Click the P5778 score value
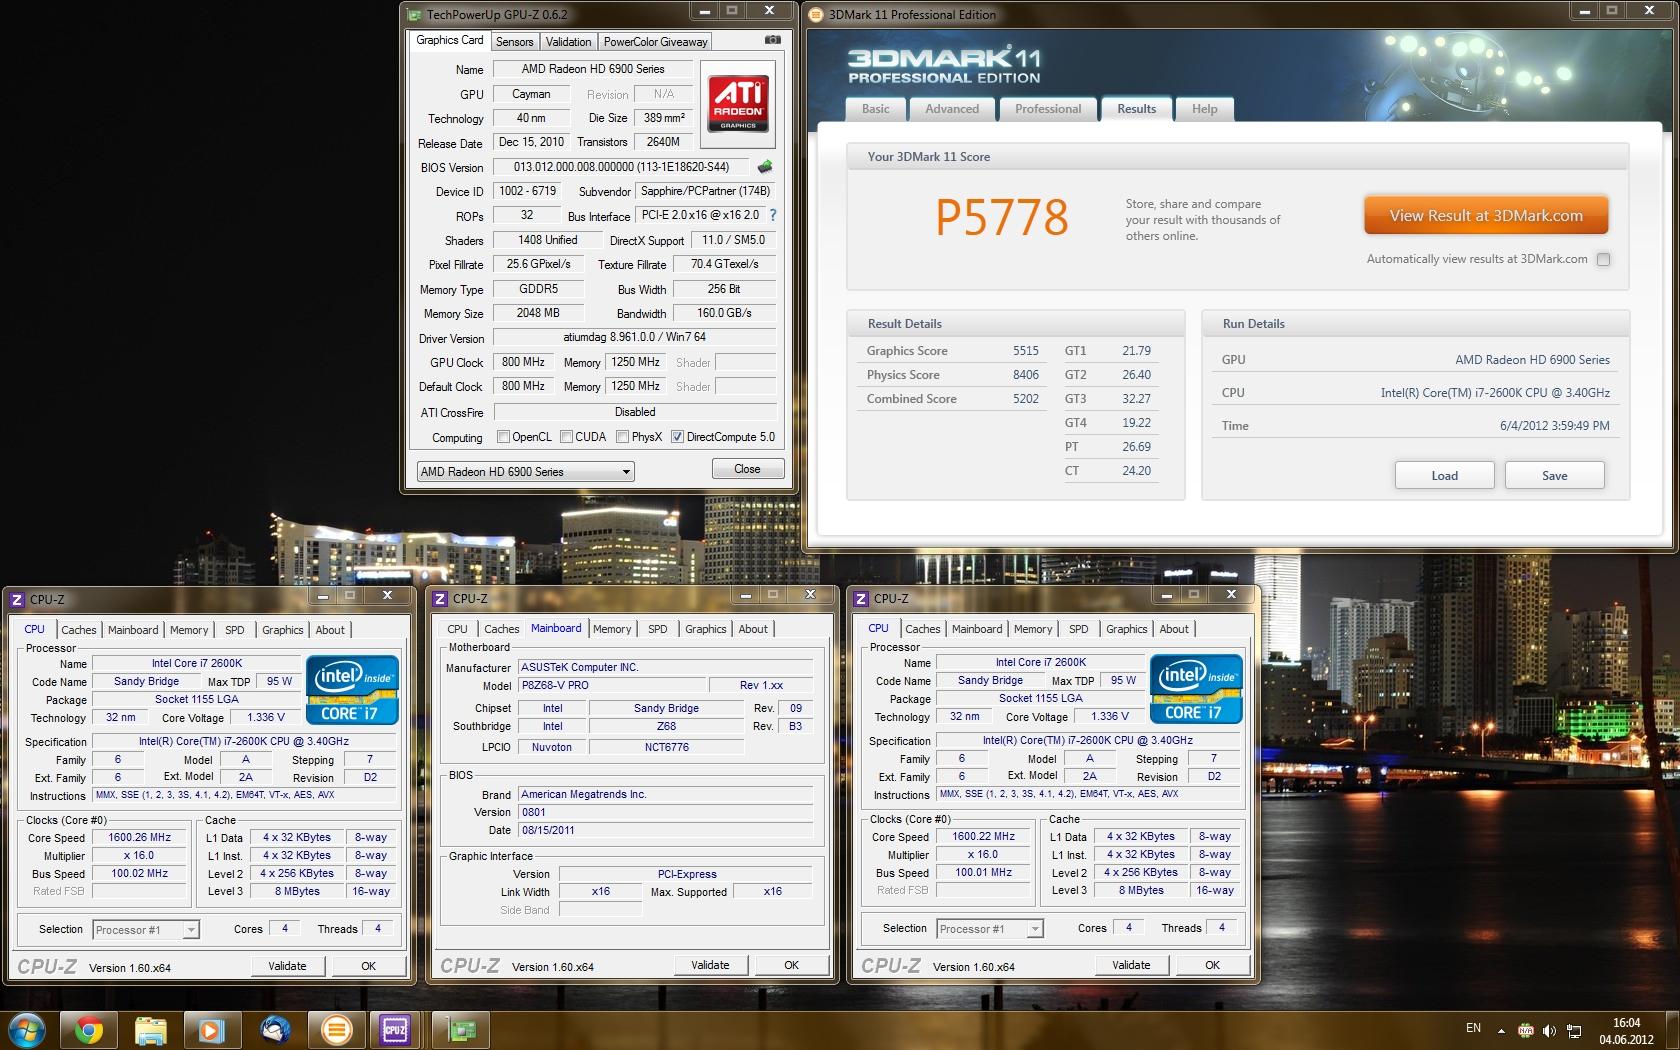The height and width of the screenshot is (1050, 1680). point(1002,217)
